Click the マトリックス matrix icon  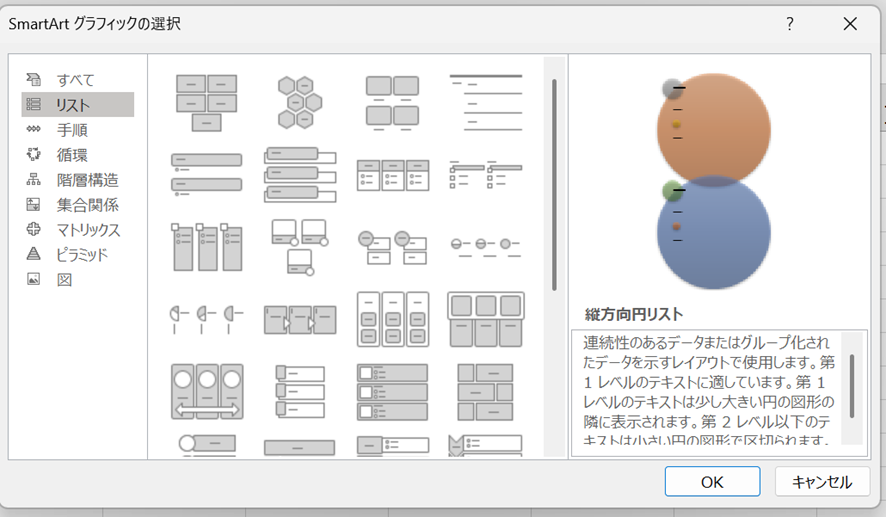(x=34, y=230)
